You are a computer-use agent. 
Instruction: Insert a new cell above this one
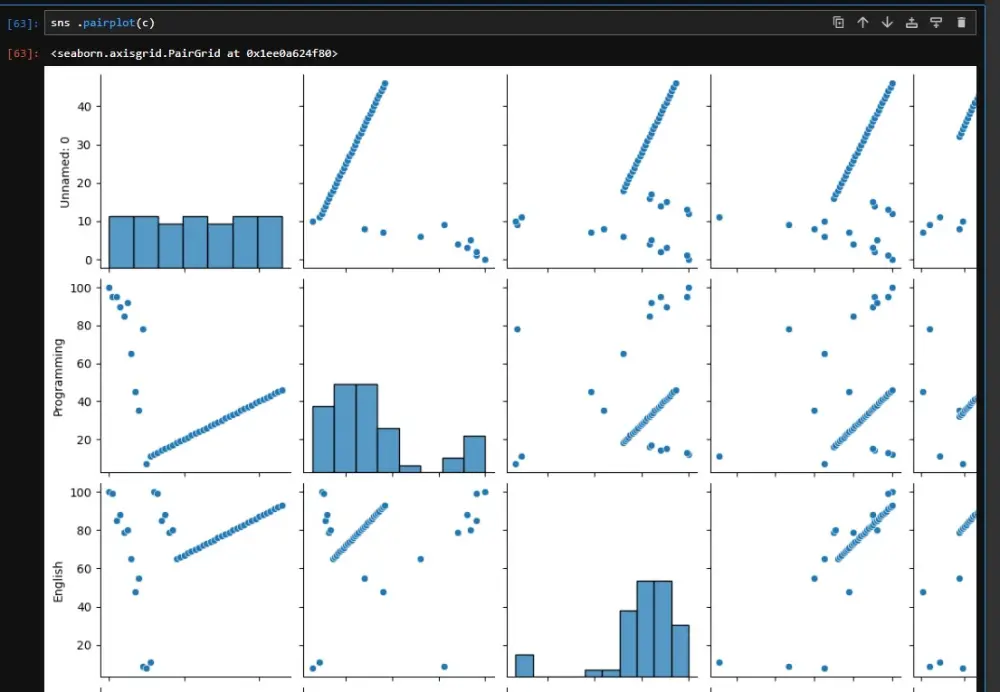click(912, 22)
